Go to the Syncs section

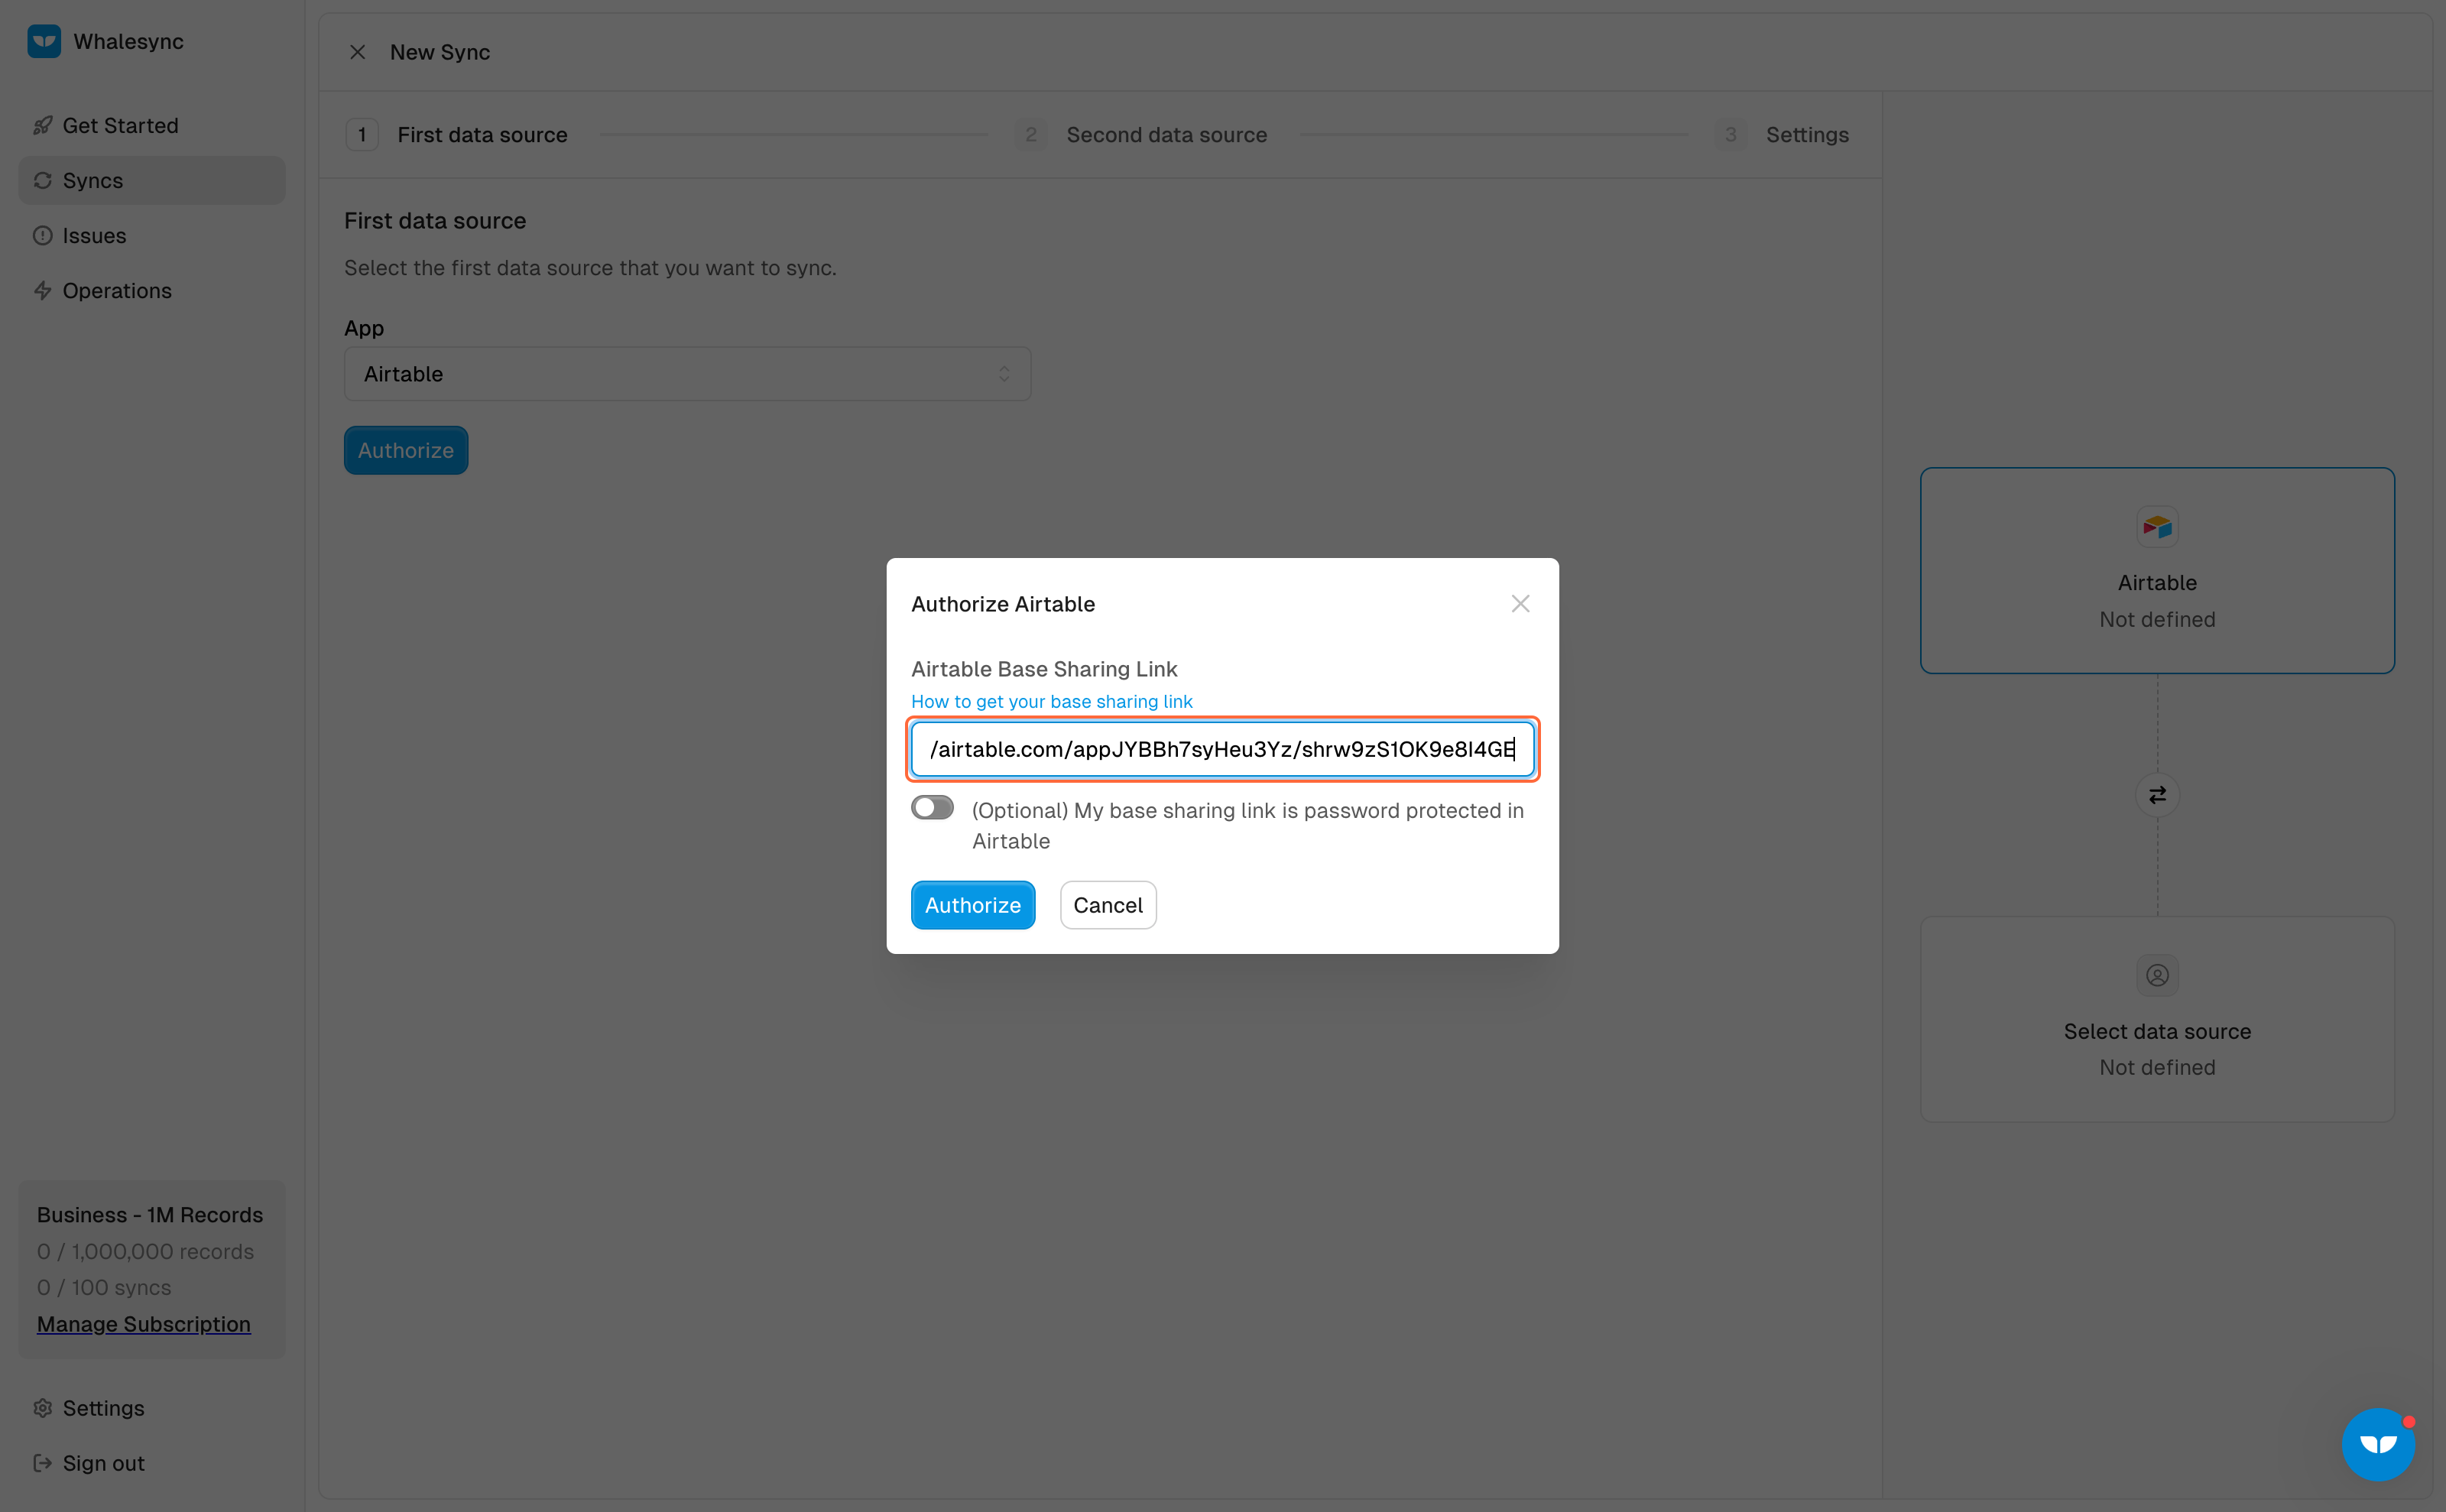click(152, 180)
